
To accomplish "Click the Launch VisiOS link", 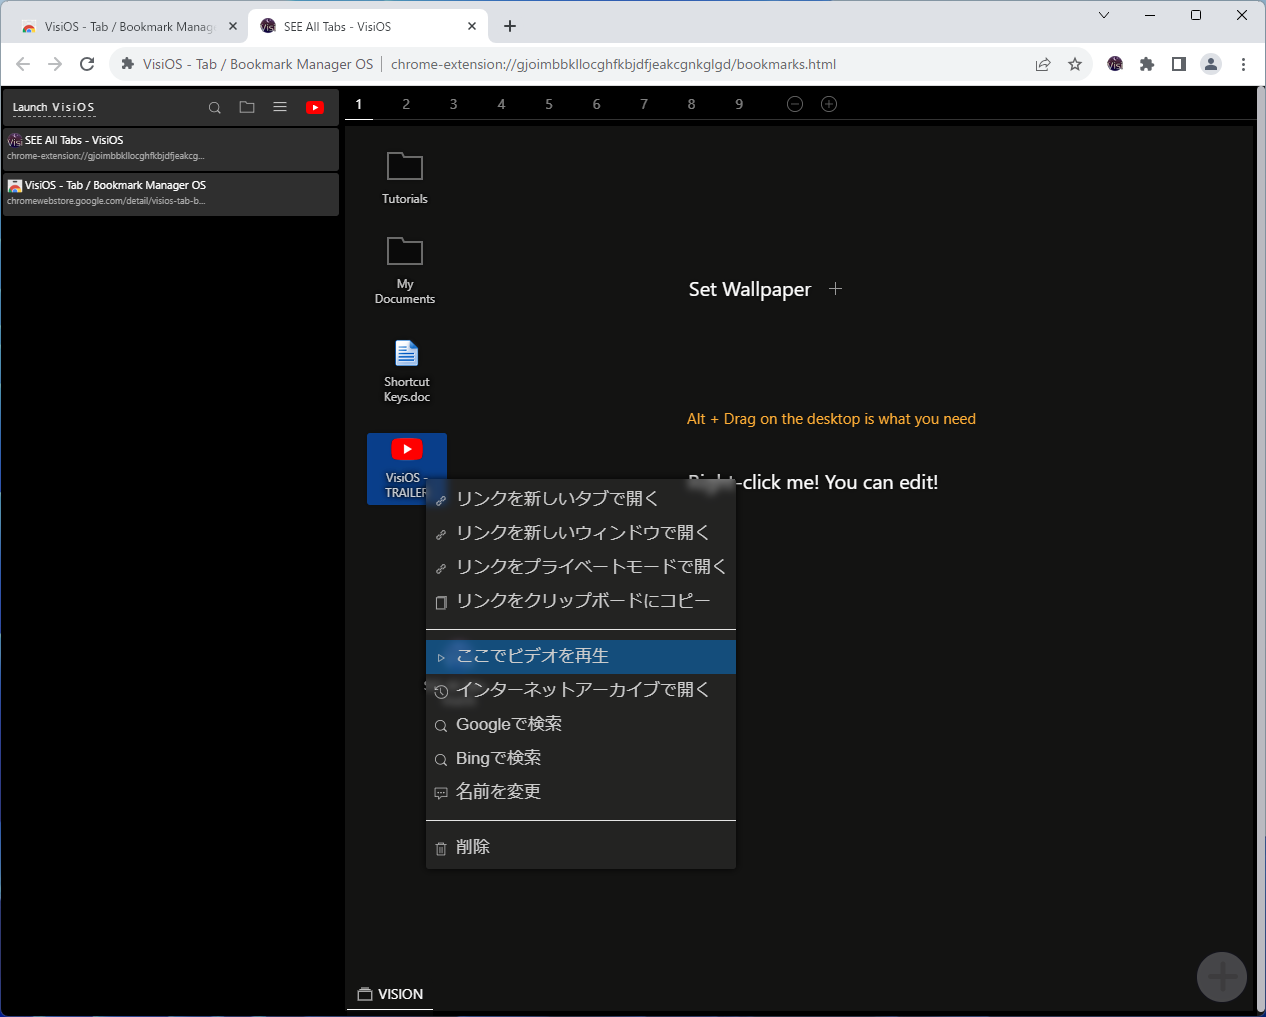I will (53, 107).
